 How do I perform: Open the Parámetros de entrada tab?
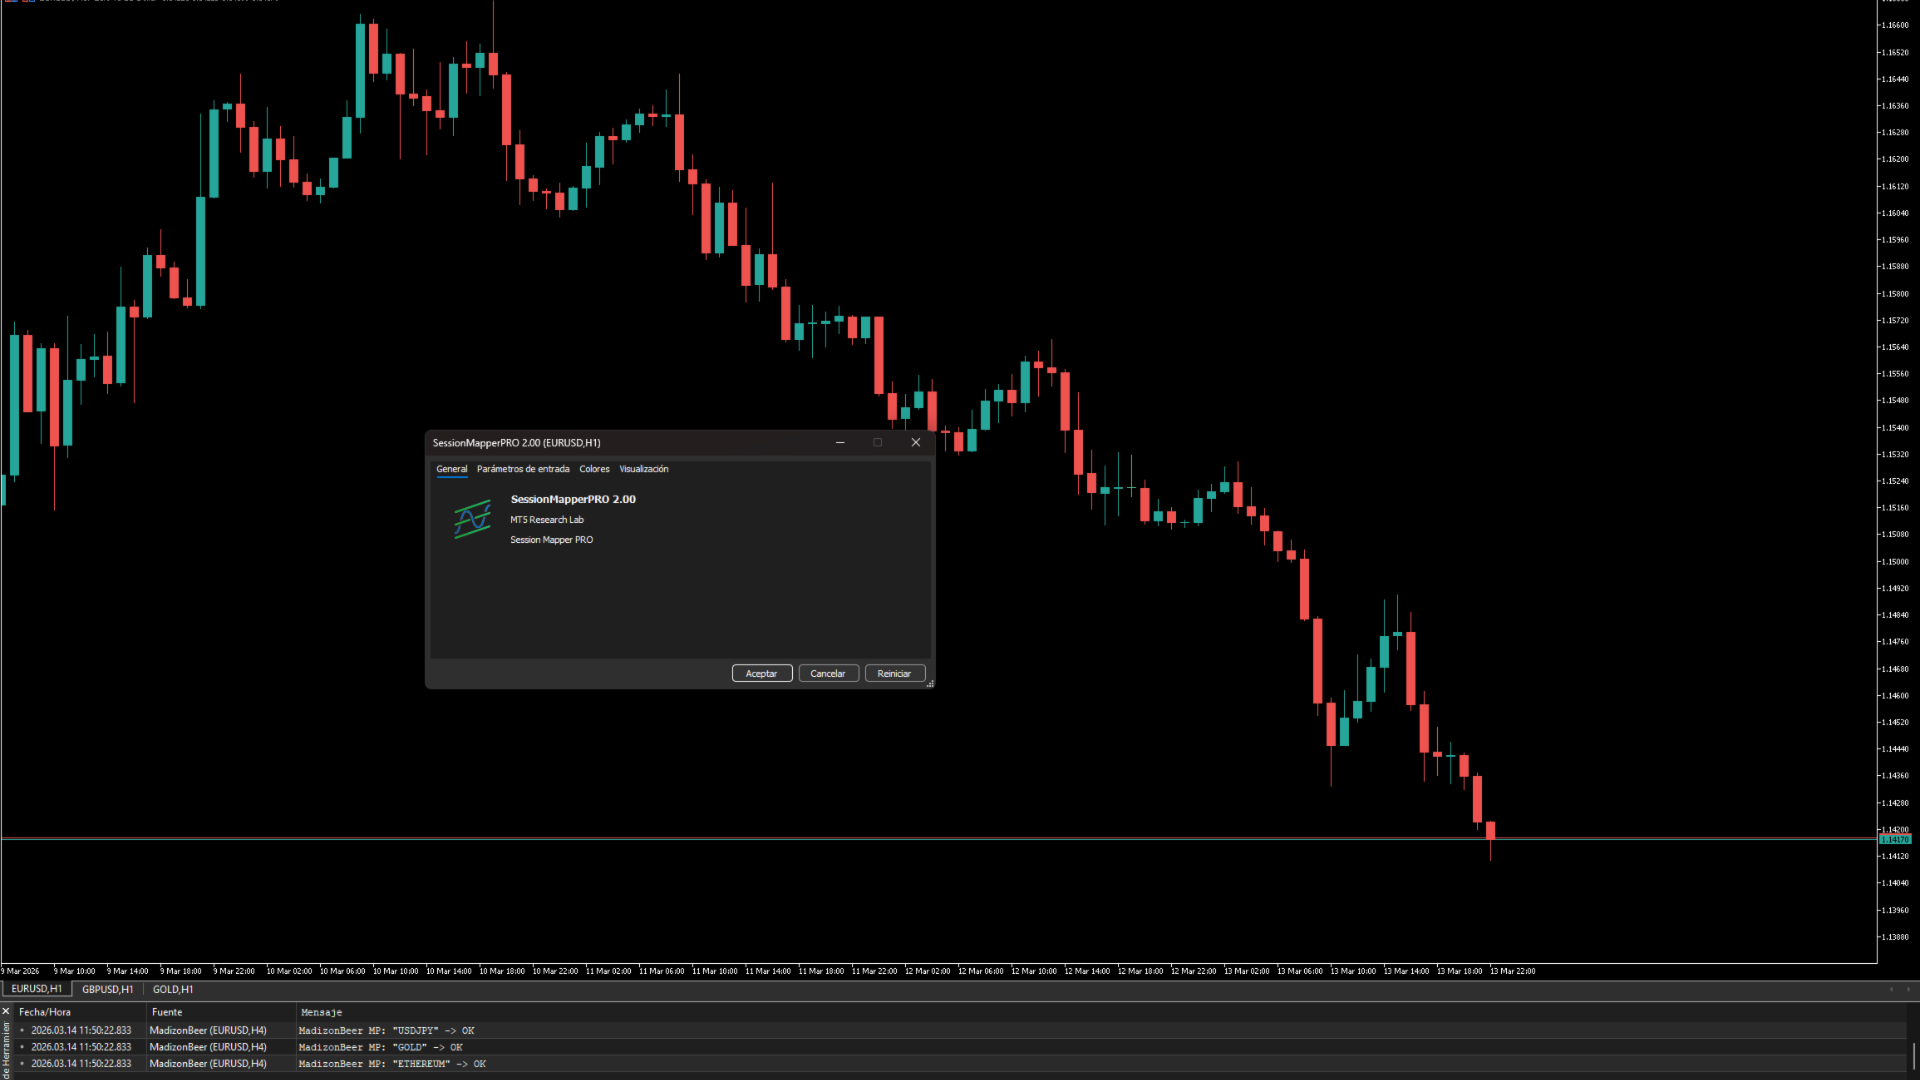point(523,469)
